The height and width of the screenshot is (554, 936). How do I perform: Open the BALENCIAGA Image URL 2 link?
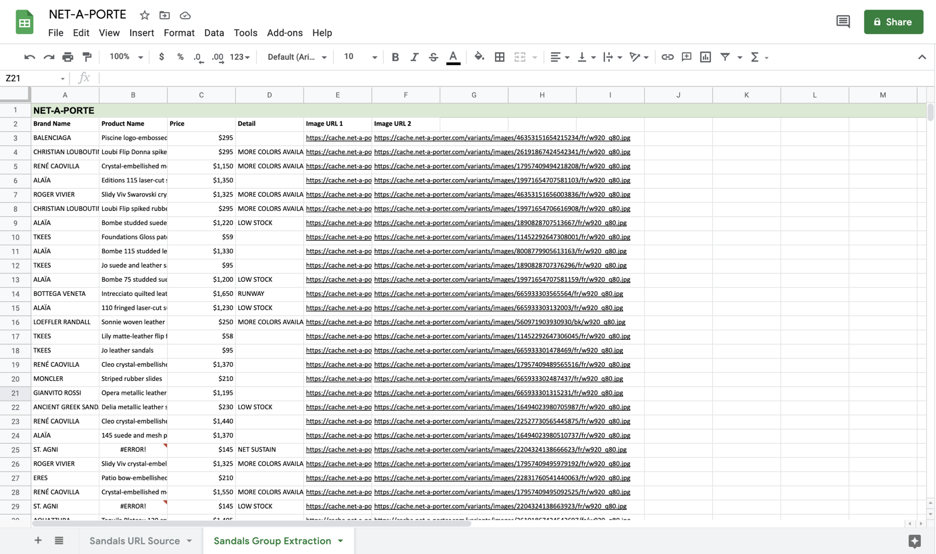(501, 138)
